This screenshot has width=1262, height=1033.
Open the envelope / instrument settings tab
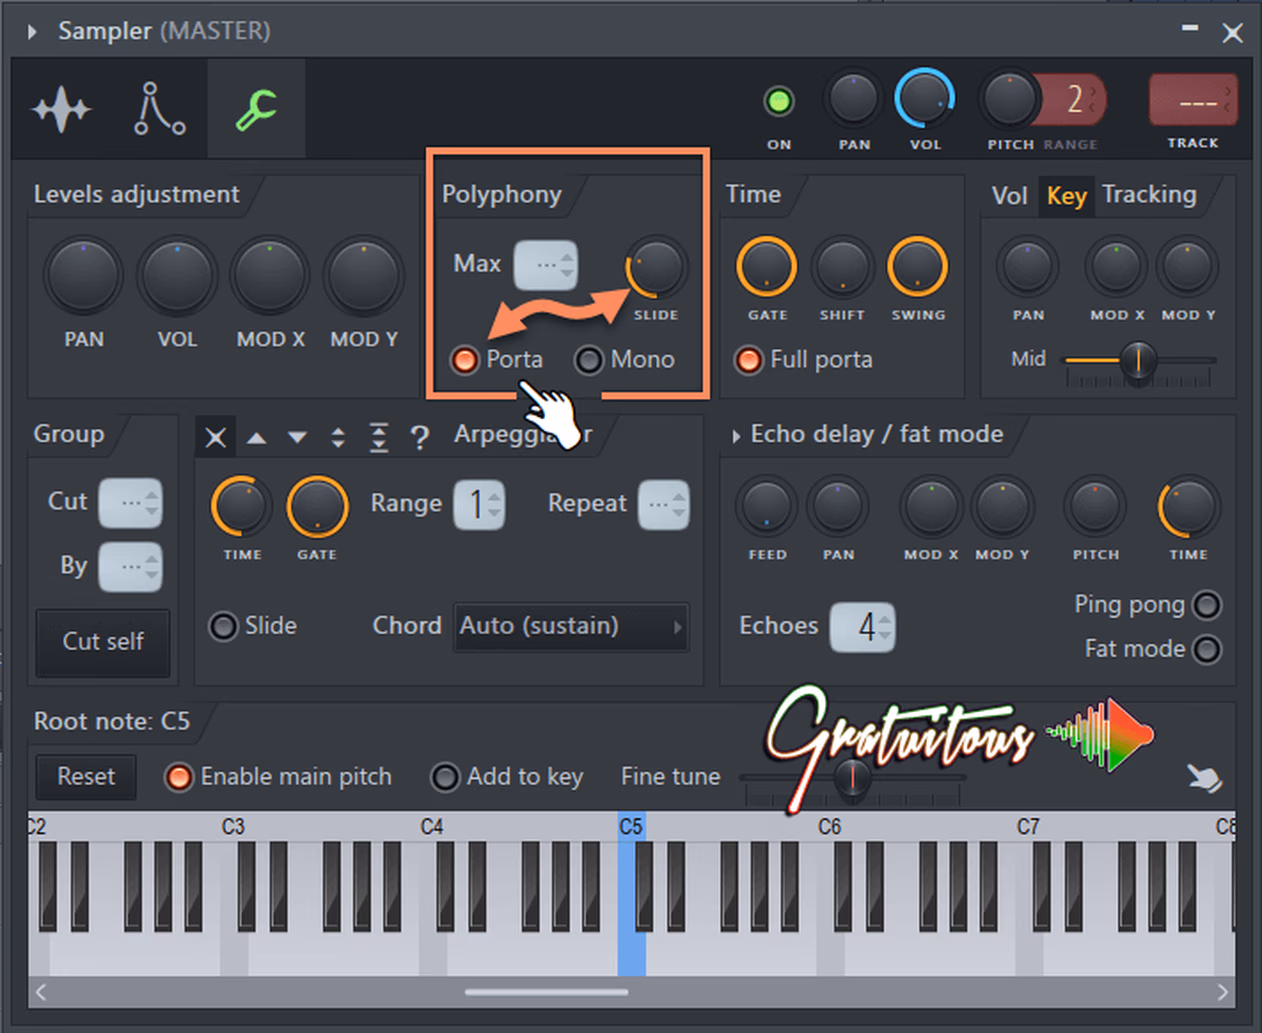coord(159,109)
